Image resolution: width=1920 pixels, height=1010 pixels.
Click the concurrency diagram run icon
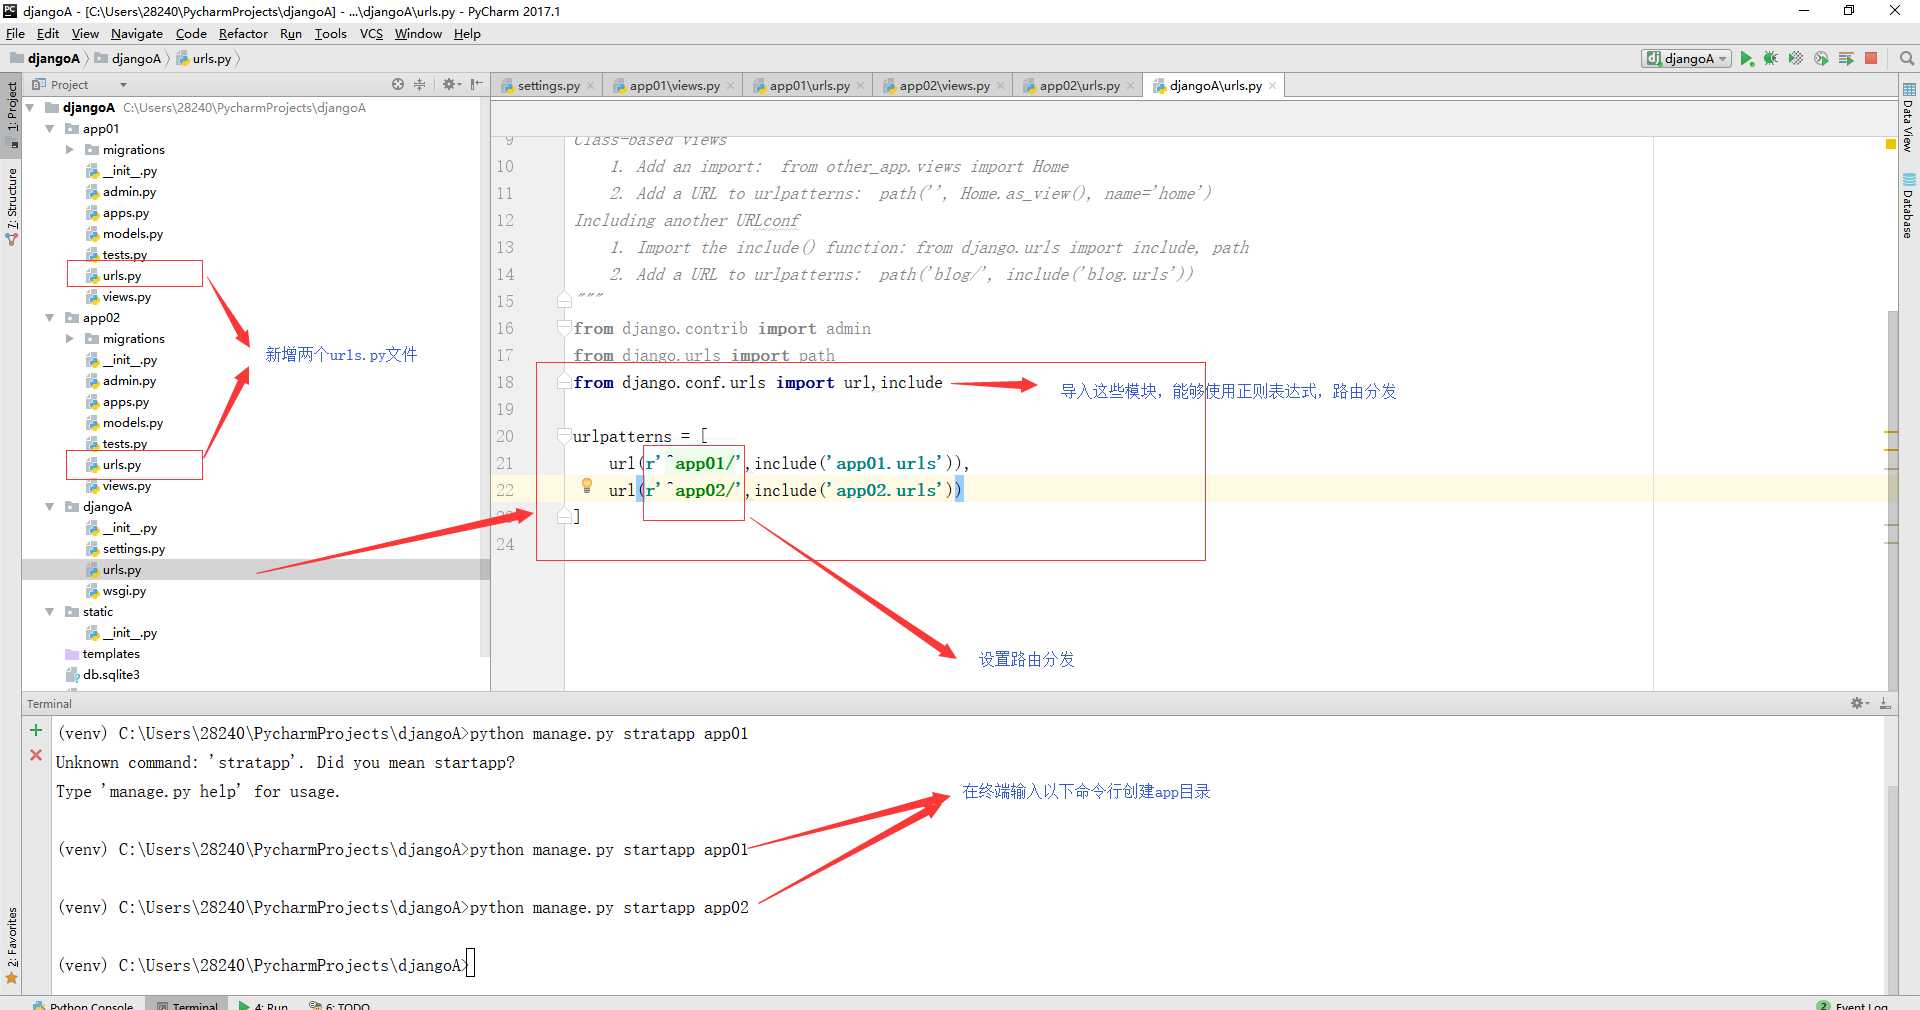[x=1846, y=59]
